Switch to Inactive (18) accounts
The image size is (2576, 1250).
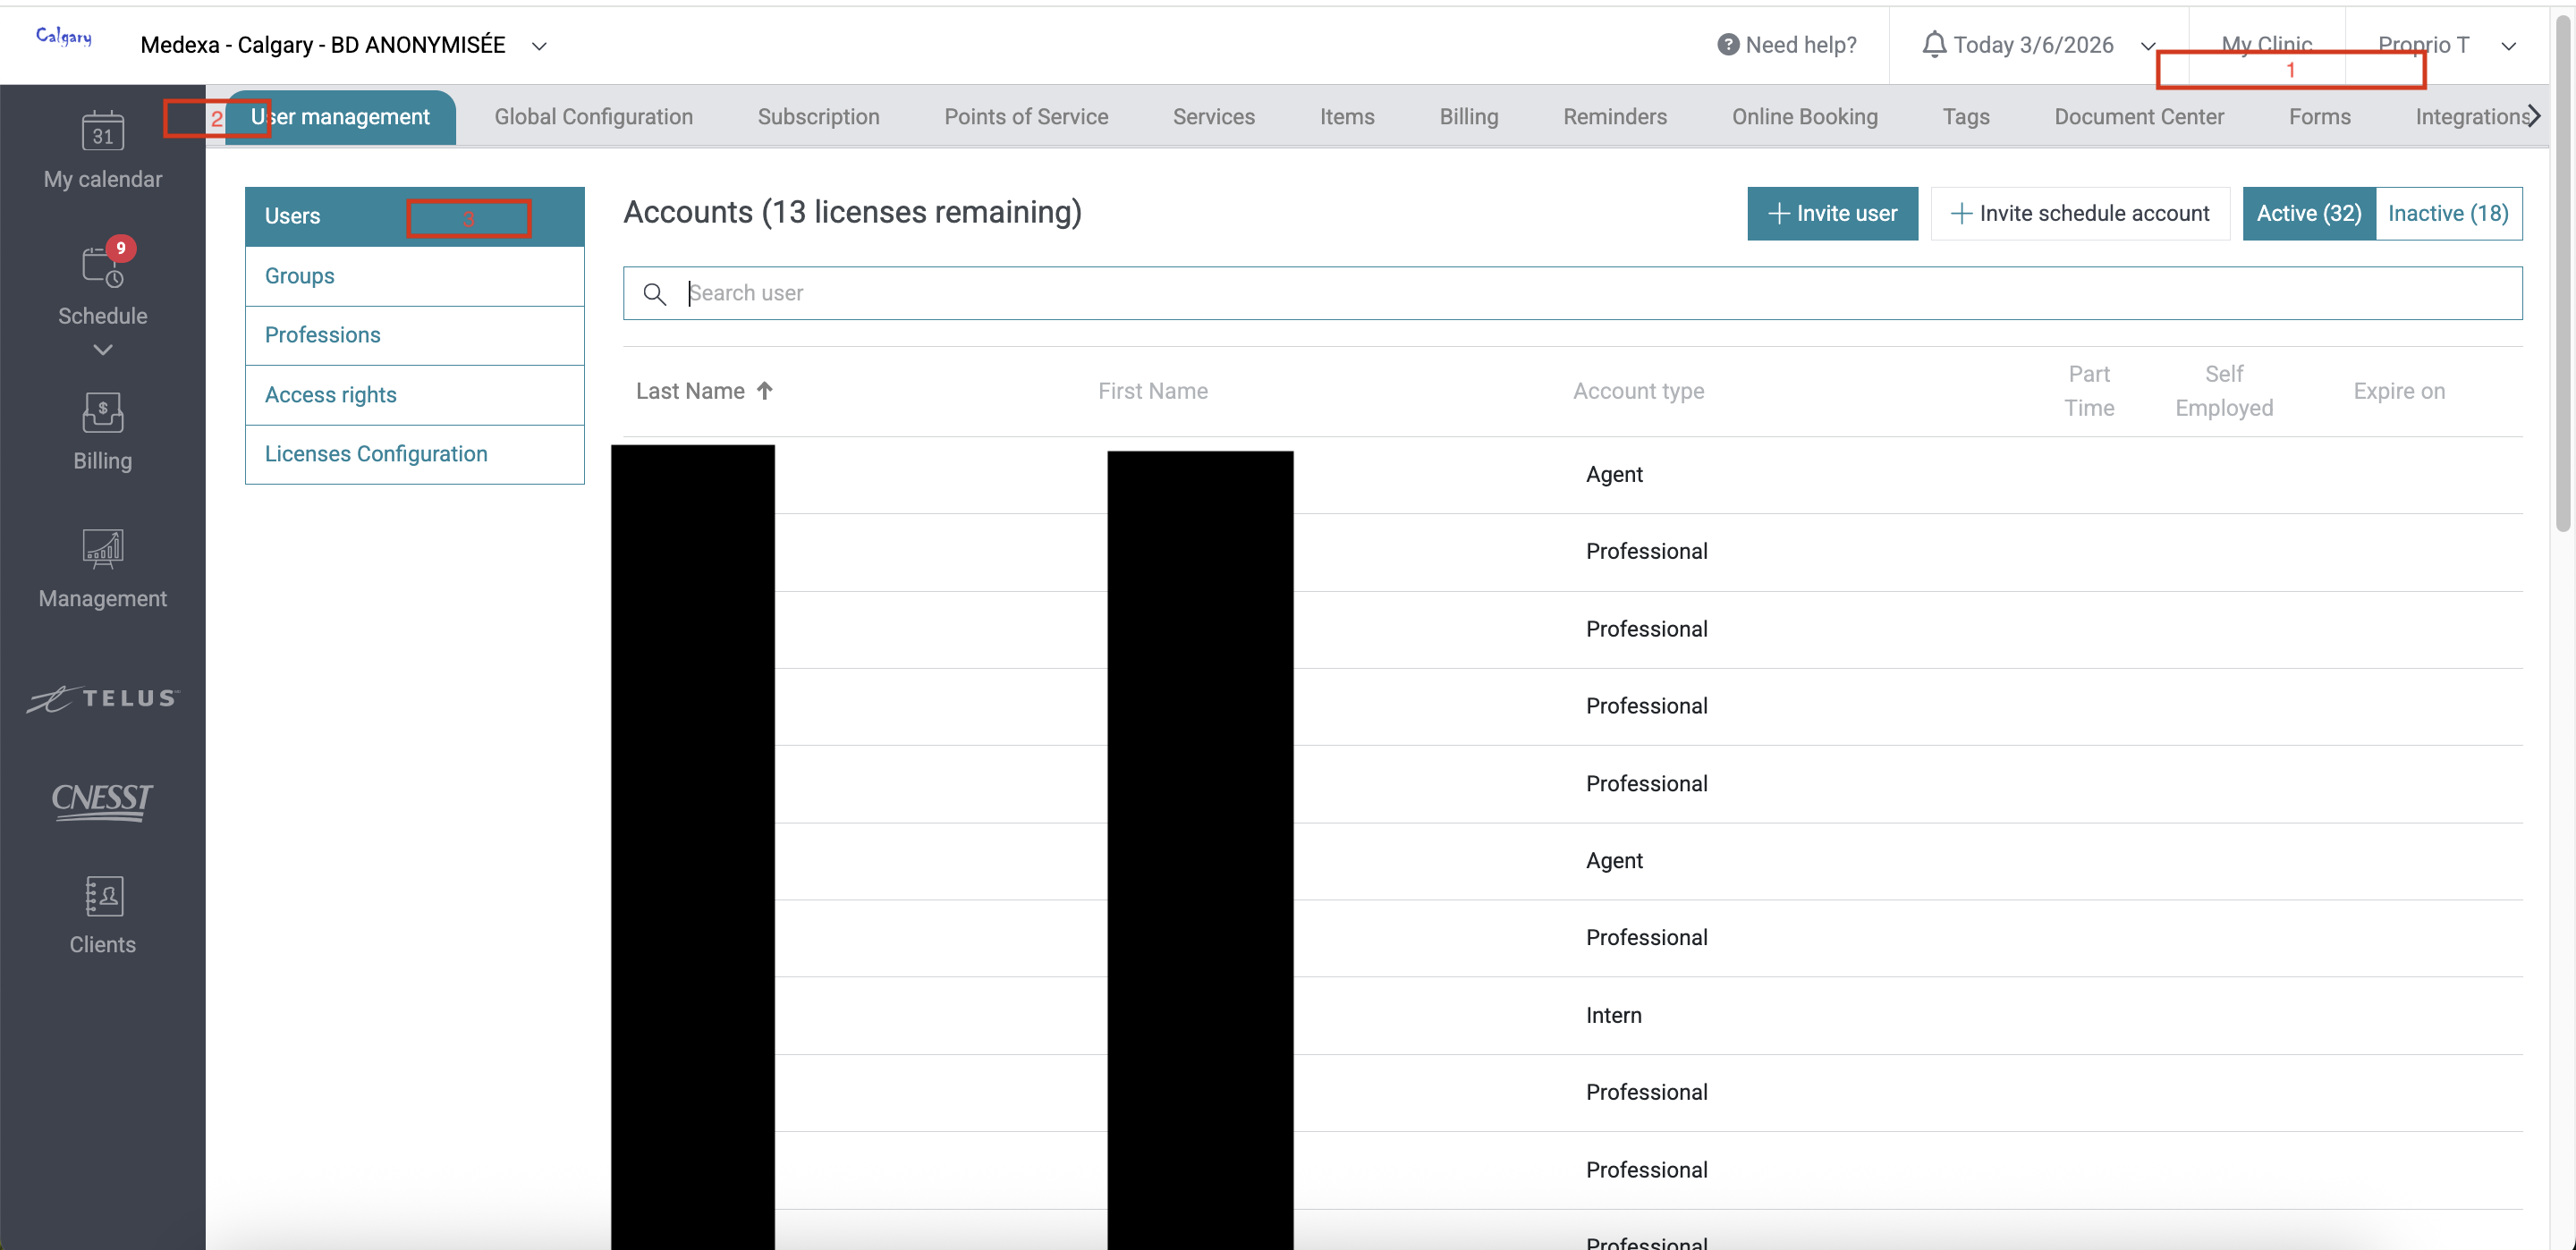click(2447, 213)
